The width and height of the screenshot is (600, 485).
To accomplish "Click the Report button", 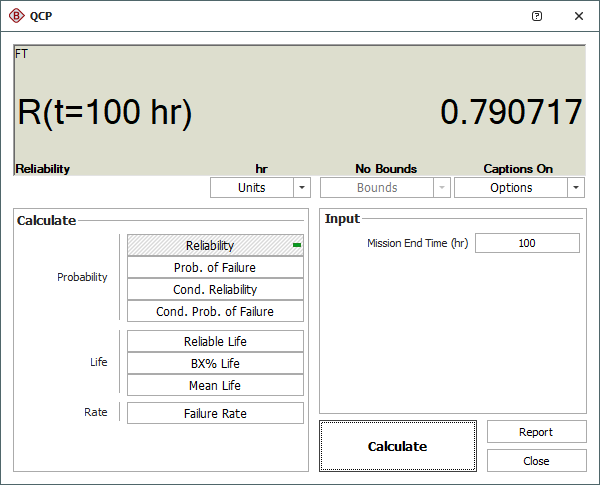I will click(536, 432).
